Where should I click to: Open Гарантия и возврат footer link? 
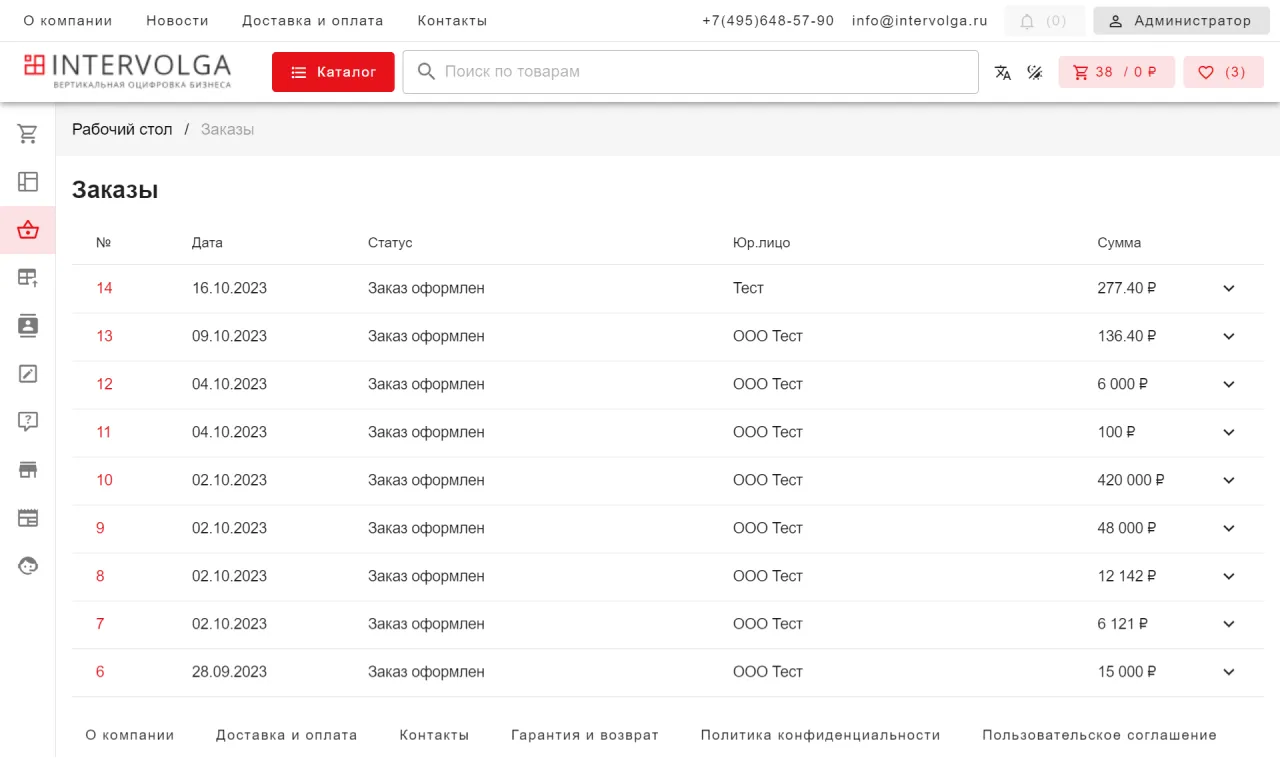pyautogui.click(x=585, y=735)
